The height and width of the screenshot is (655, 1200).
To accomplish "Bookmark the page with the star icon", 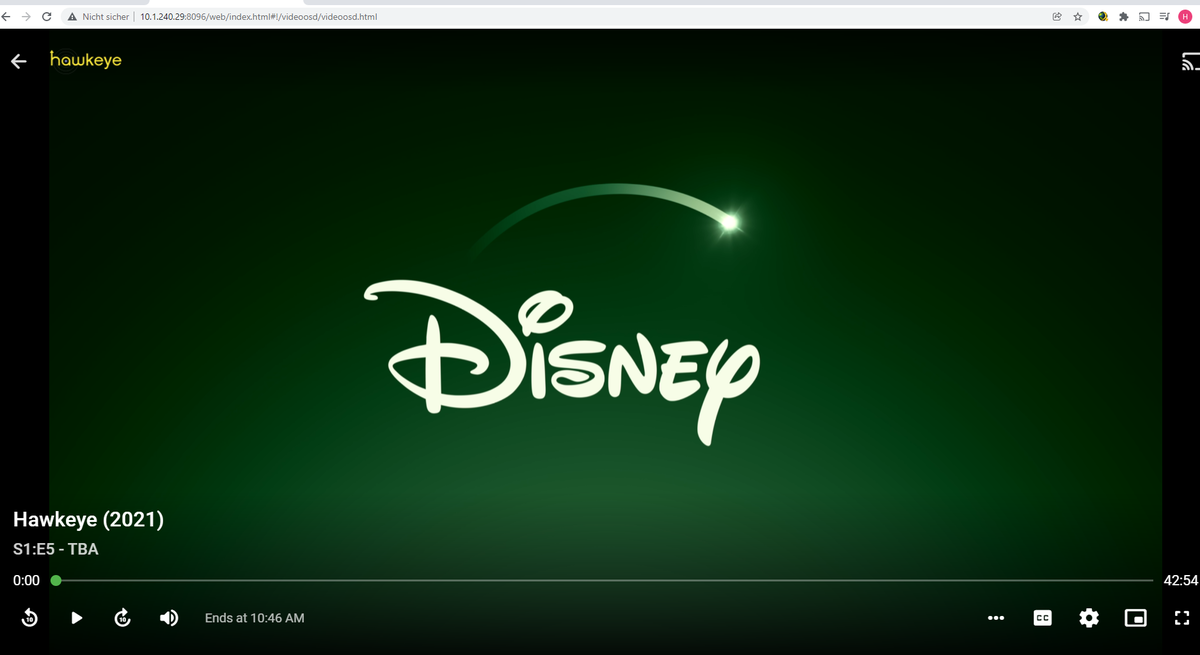I will 1076,16.
